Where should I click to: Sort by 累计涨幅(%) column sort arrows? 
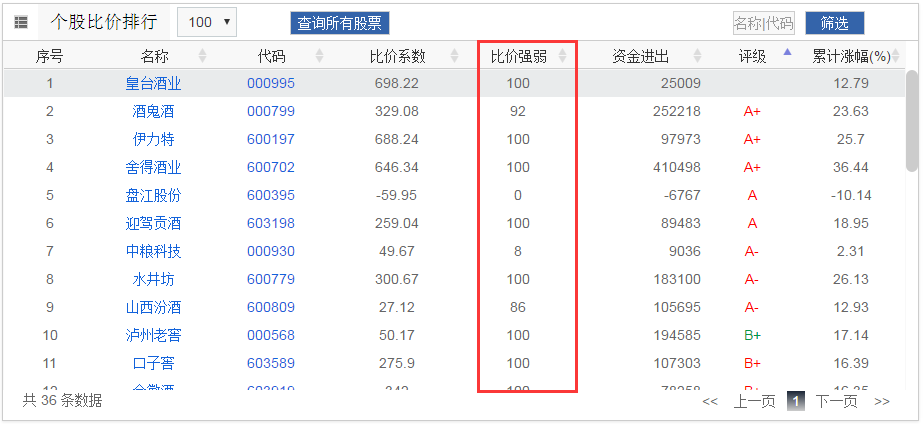(896, 56)
